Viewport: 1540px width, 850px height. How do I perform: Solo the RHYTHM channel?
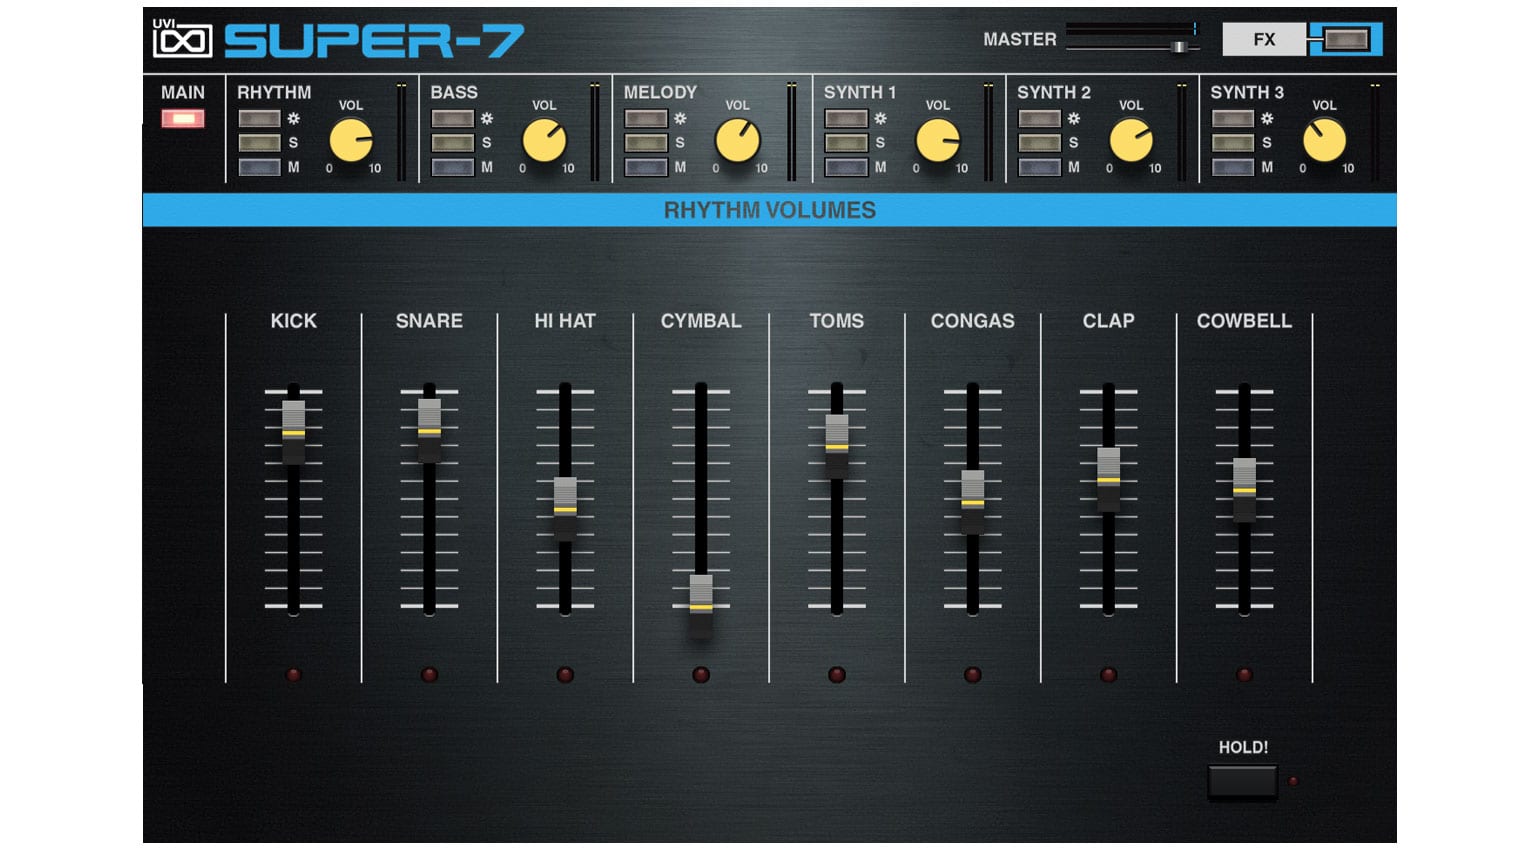tap(259, 143)
